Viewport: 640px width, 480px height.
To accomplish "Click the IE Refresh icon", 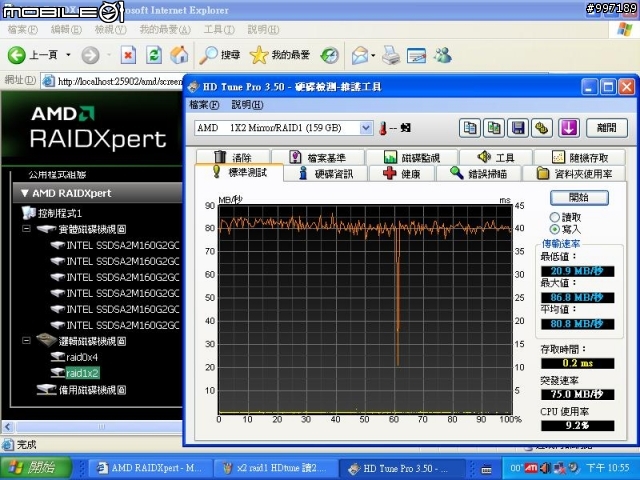I will (154, 55).
